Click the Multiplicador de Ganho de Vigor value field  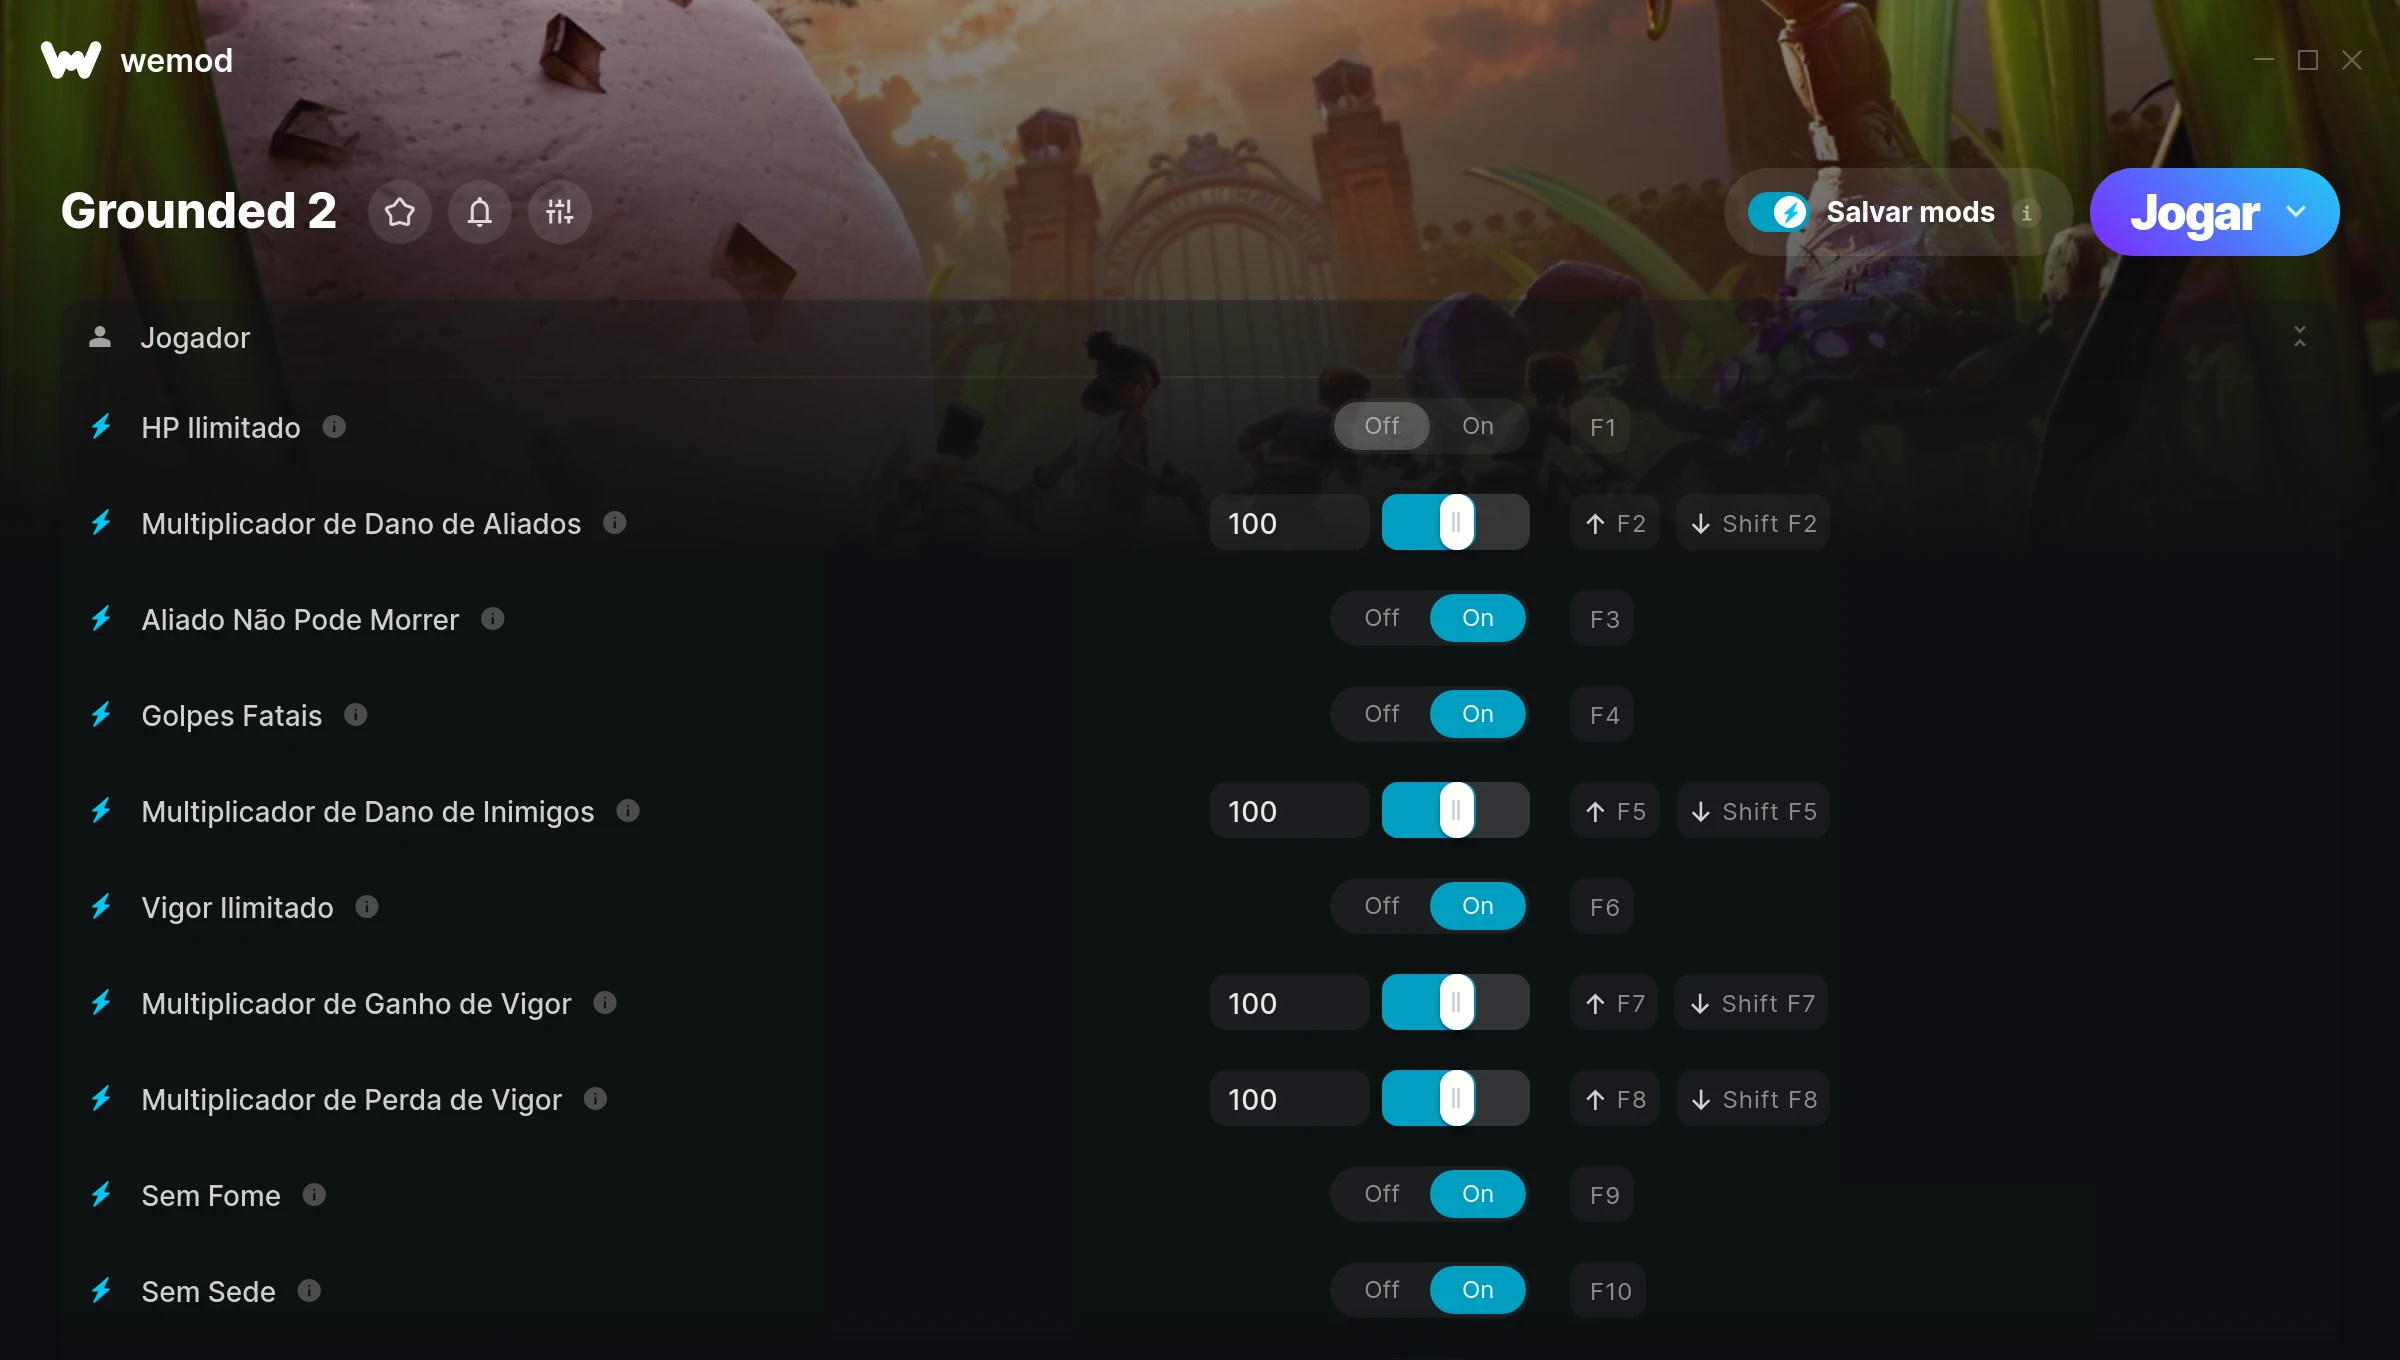pos(1289,1003)
